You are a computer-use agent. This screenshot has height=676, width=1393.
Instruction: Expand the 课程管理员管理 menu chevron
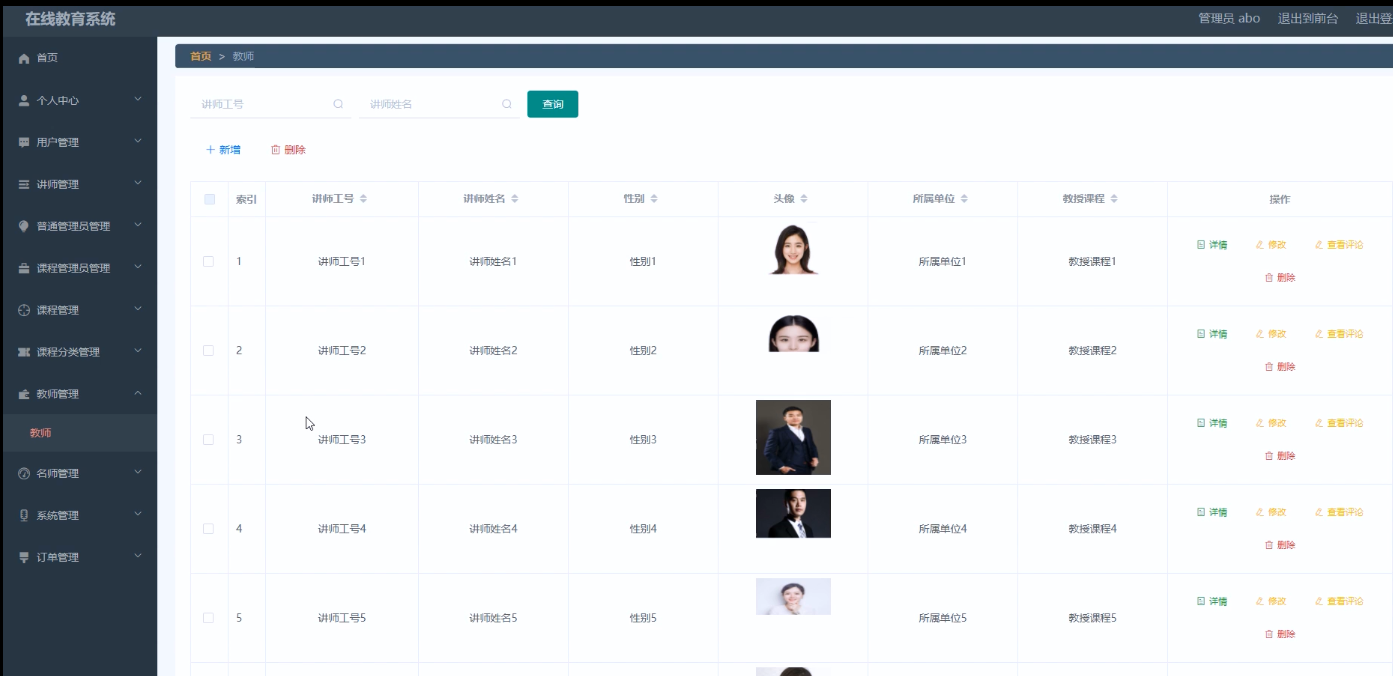138,268
